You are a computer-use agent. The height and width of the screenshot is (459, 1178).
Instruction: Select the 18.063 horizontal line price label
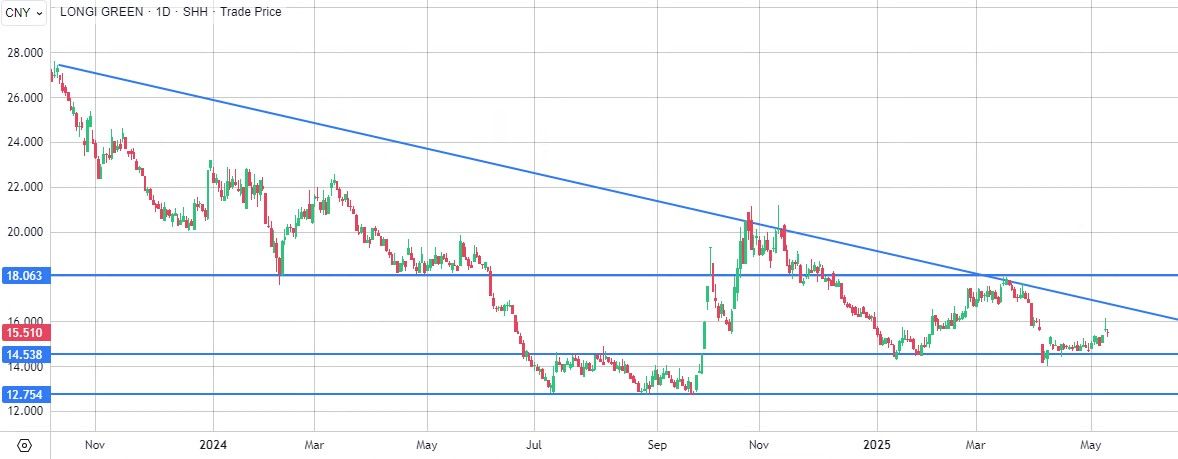click(x=24, y=275)
